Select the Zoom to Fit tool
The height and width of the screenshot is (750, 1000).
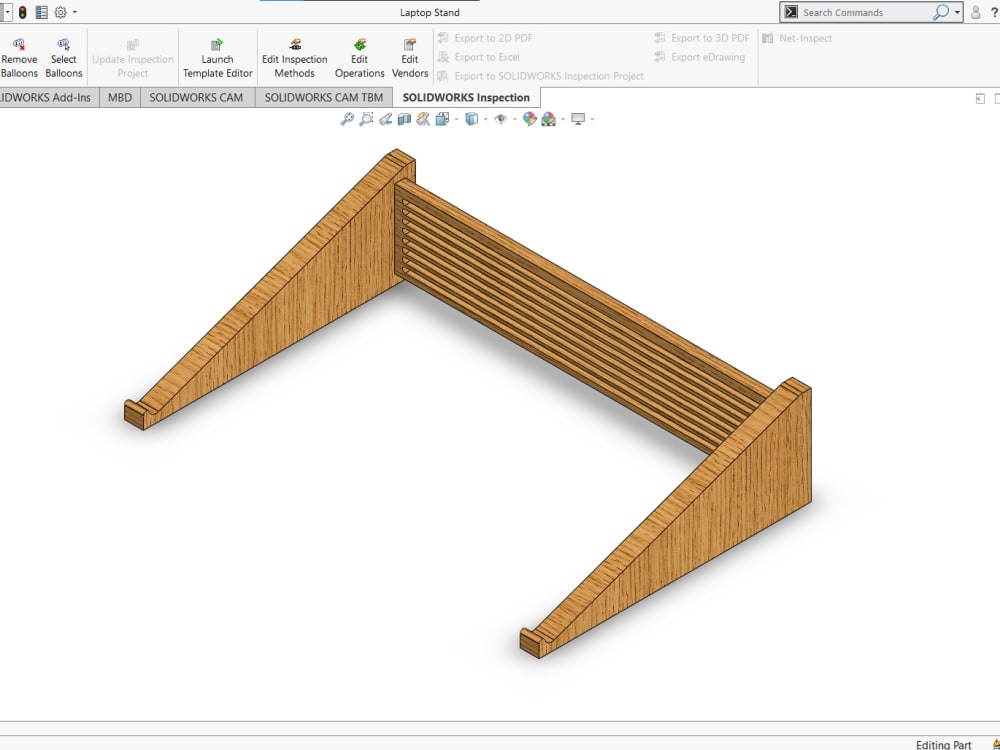(x=345, y=118)
